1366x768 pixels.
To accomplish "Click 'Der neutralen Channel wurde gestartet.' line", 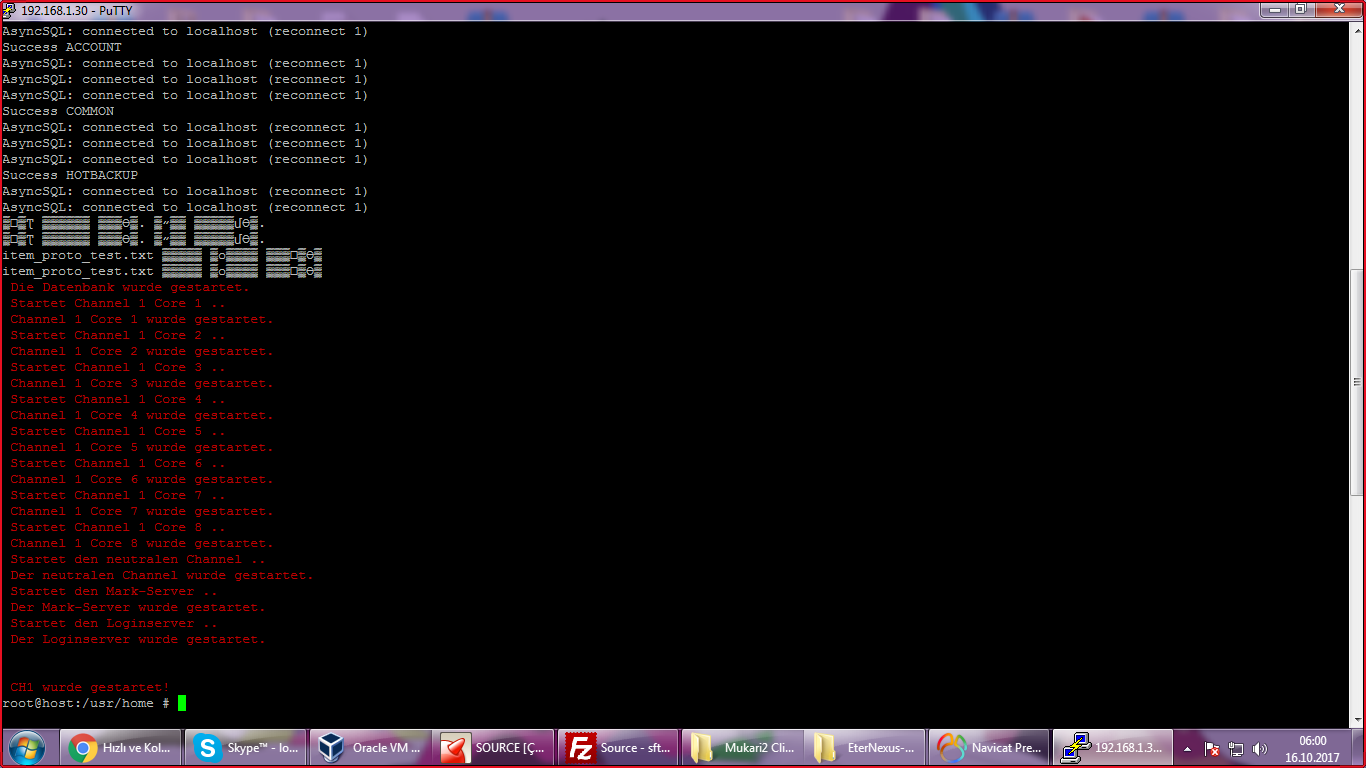I will pos(162,575).
